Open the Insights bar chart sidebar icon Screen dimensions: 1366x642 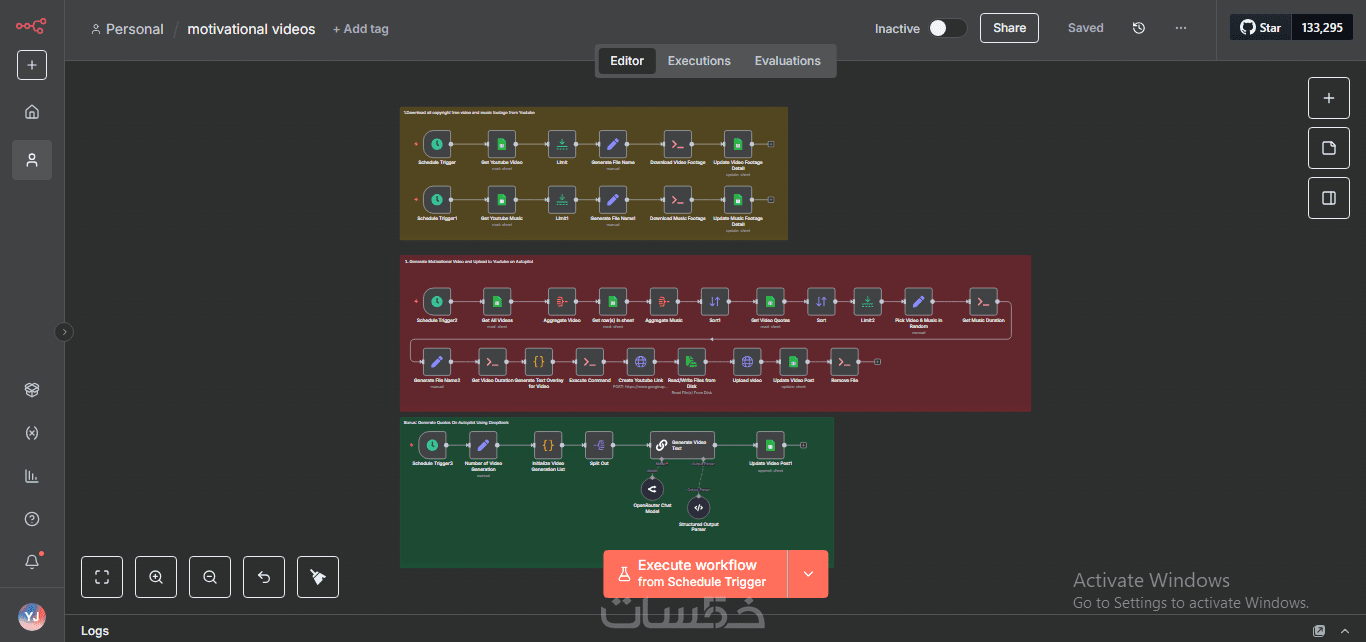coord(32,476)
